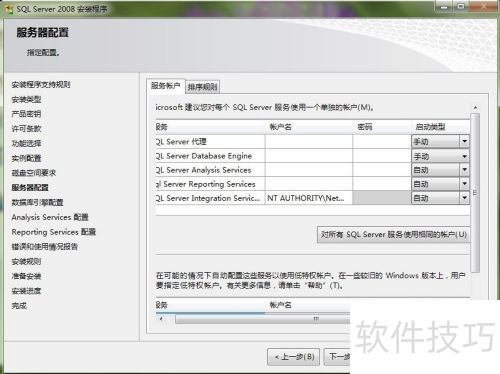Click 功能选择 step in sidebar
This screenshot has height=374, width=500.
click(26, 143)
